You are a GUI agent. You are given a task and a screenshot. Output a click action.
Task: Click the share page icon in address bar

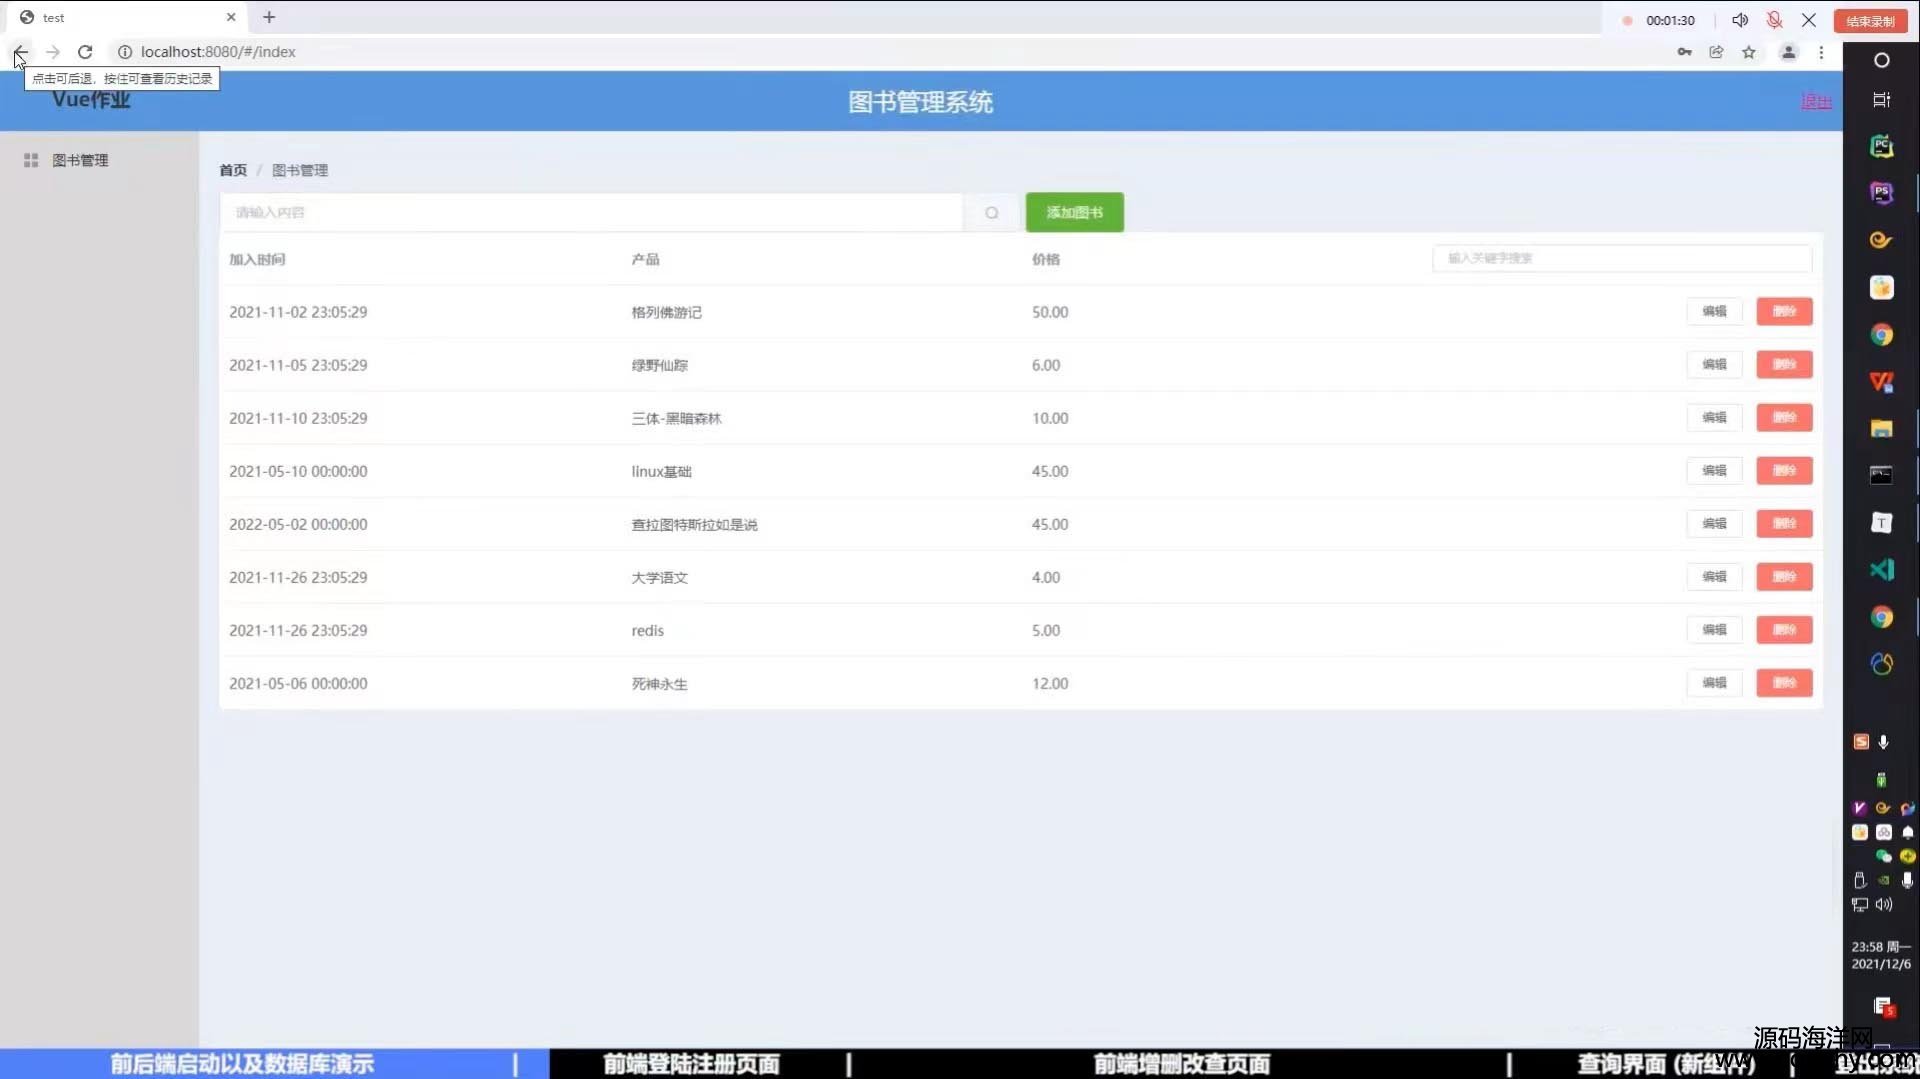click(1716, 52)
